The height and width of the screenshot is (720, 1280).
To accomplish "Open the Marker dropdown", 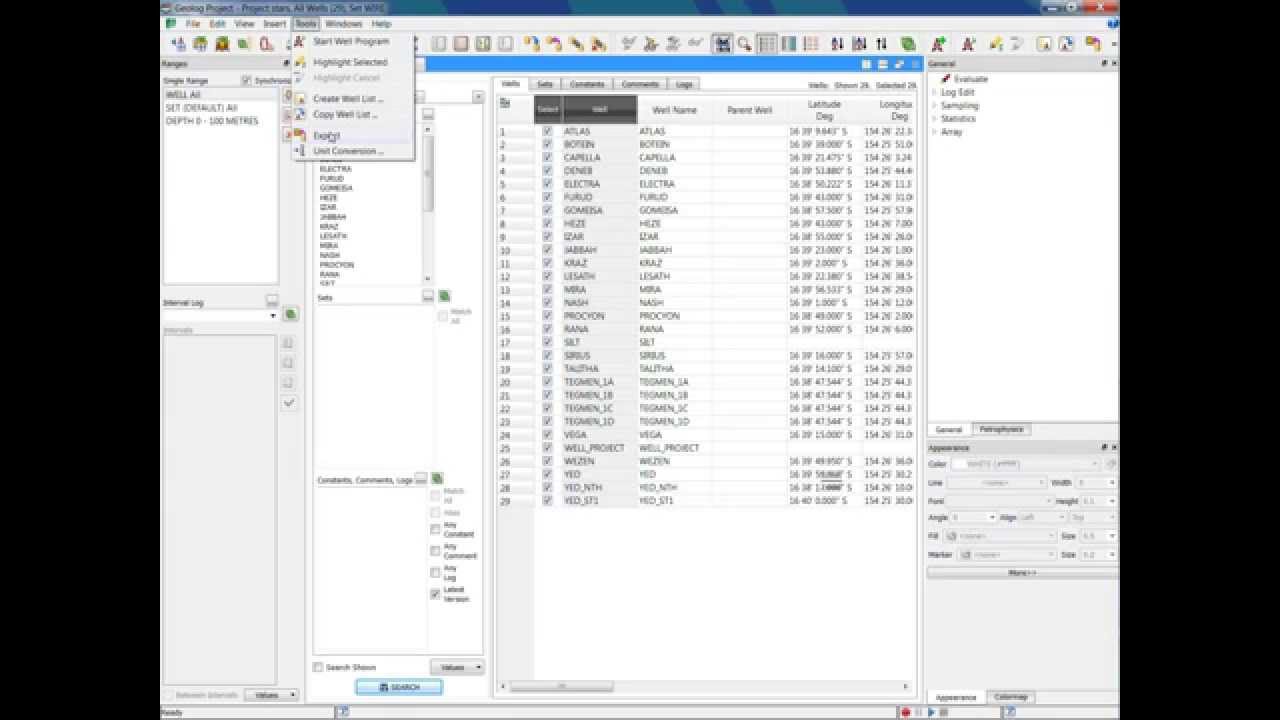I will [x=1008, y=554].
